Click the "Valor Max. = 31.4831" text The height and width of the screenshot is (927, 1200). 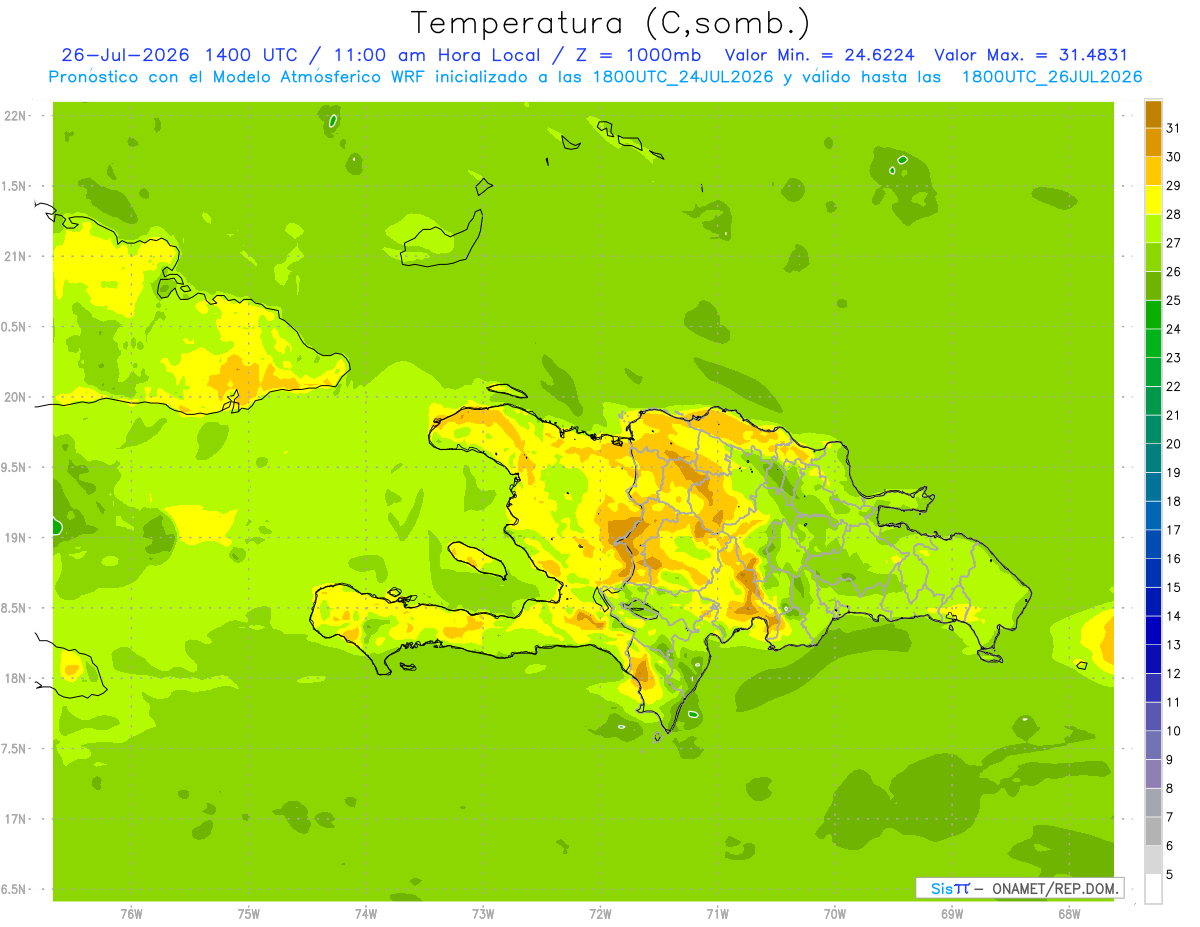[x=1030, y=55]
